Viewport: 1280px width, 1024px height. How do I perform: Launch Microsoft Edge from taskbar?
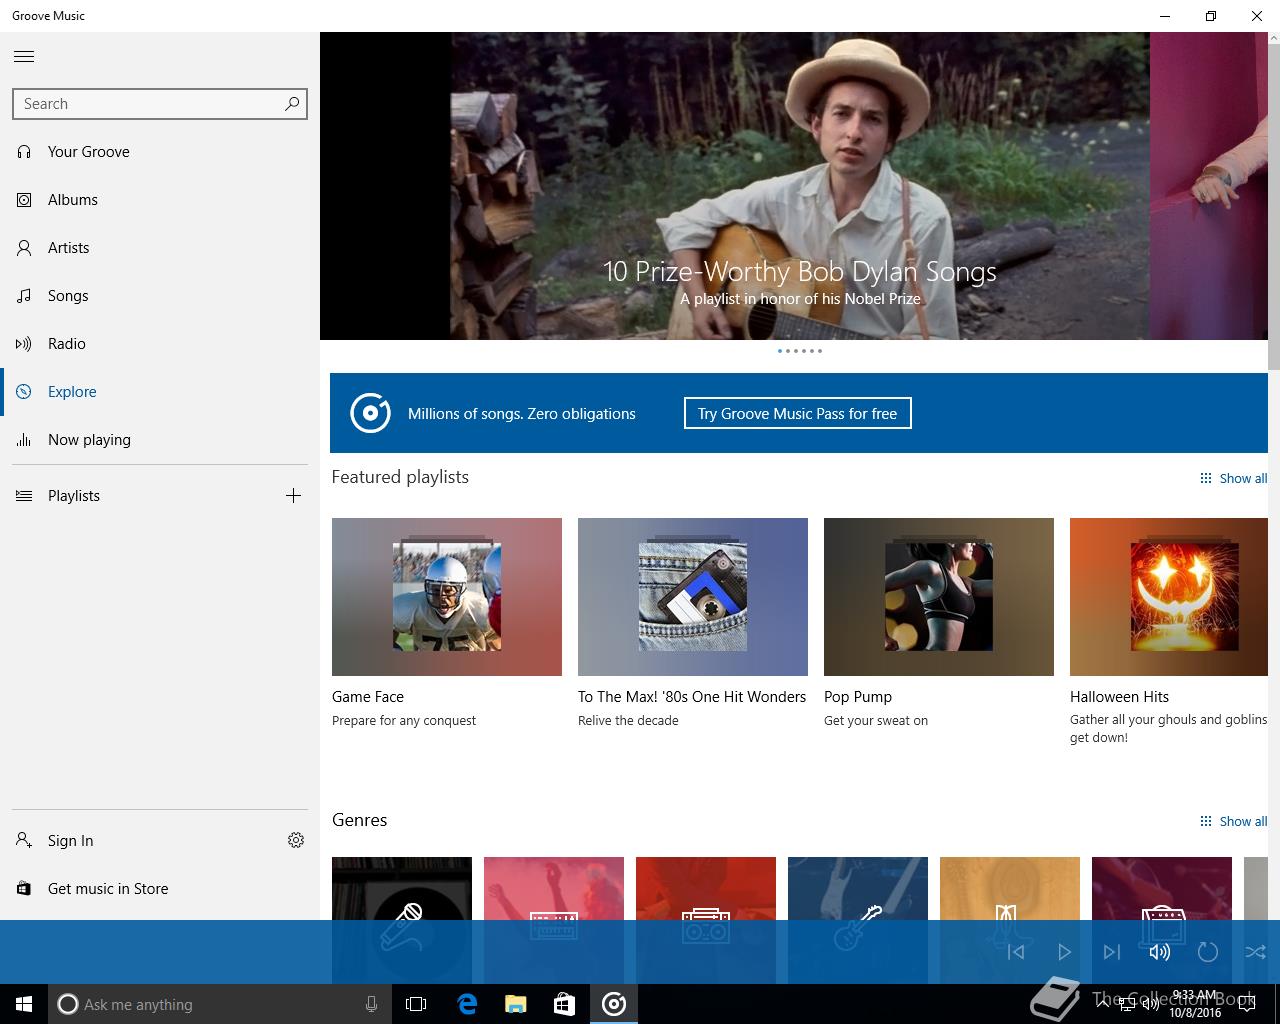click(x=466, y=1004)
